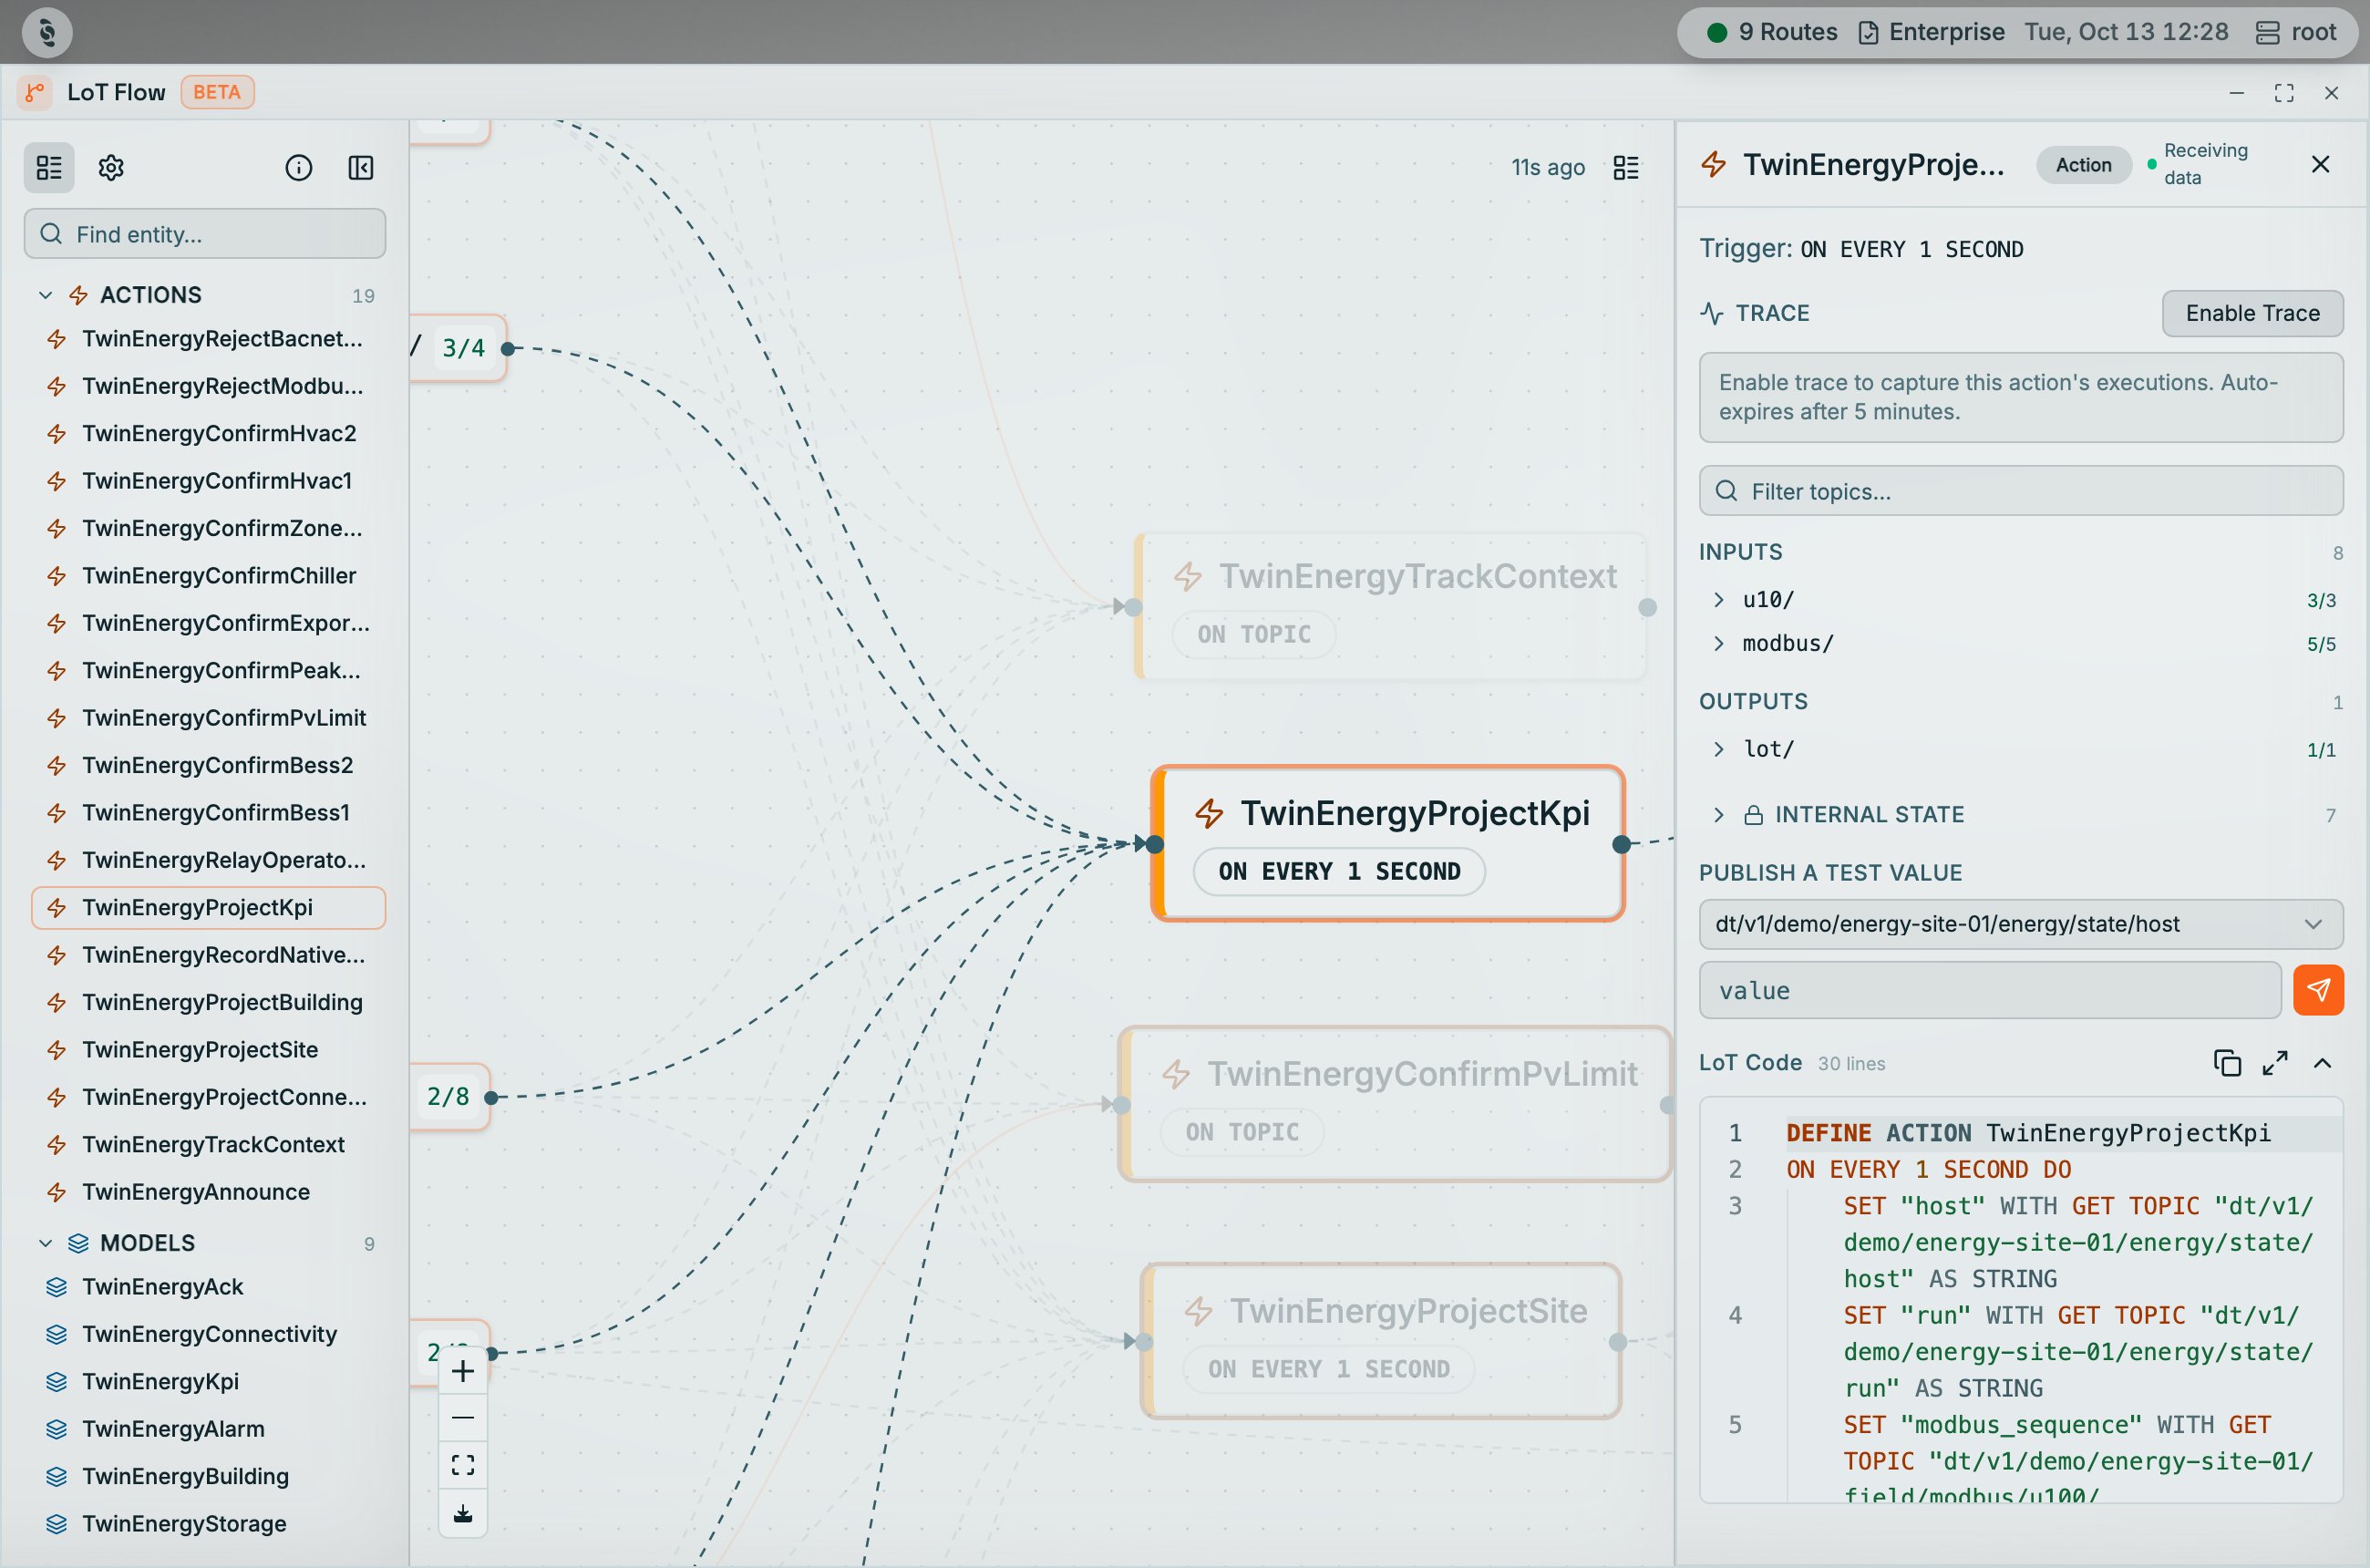Select the TwinEnergyAlarm model
This screenshot has height=1568, width=2370.
[208, 1429]
